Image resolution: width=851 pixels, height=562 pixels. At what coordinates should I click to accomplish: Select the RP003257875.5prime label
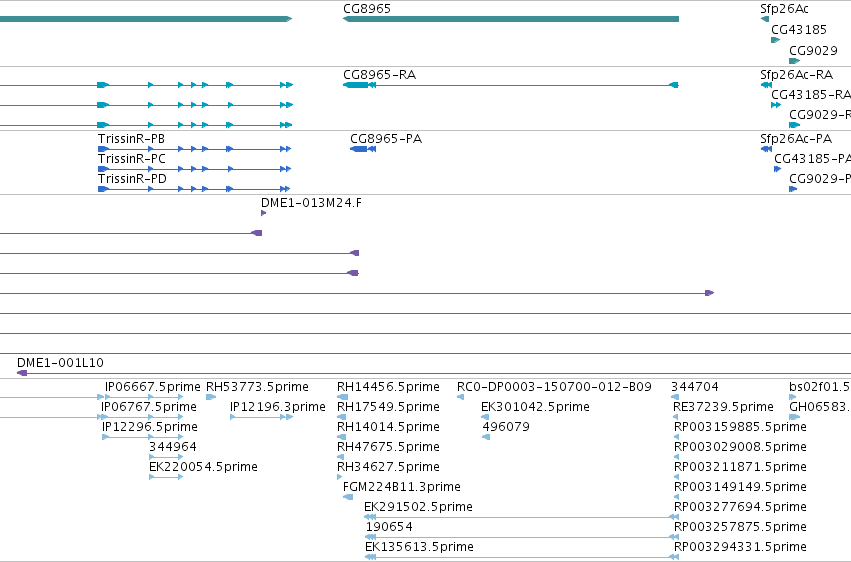tap(740, 527)
